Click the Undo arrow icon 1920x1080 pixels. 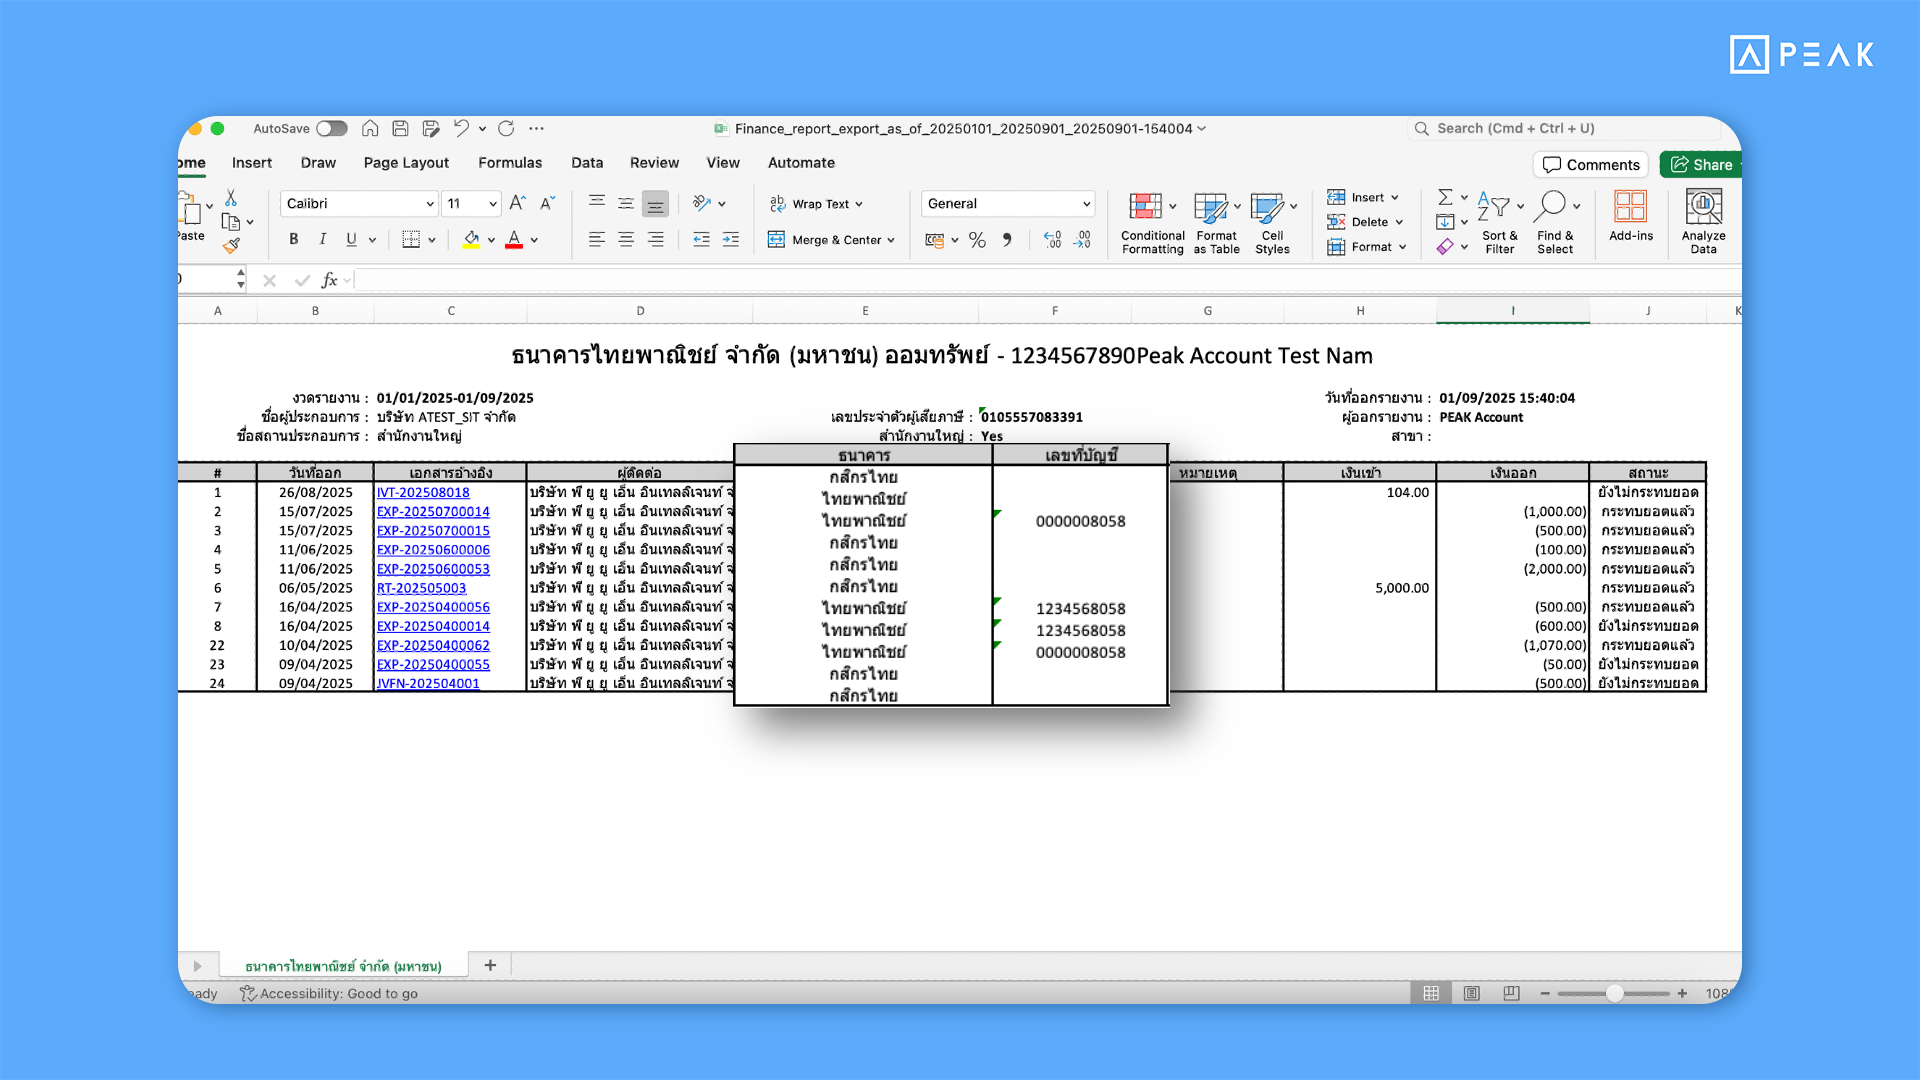pos(460,128)
